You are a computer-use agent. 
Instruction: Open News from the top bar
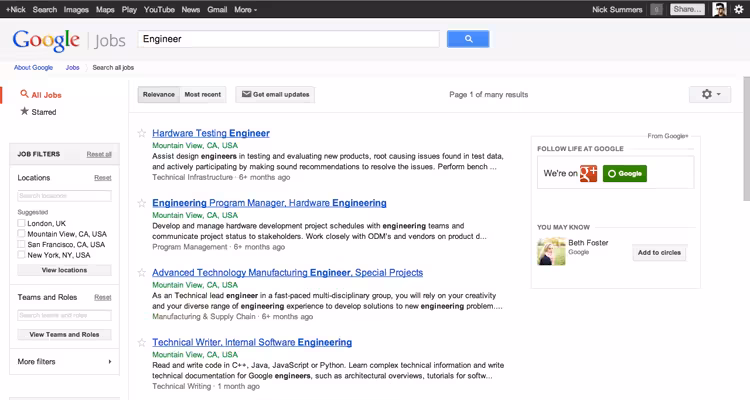click(x=190, y=10)
